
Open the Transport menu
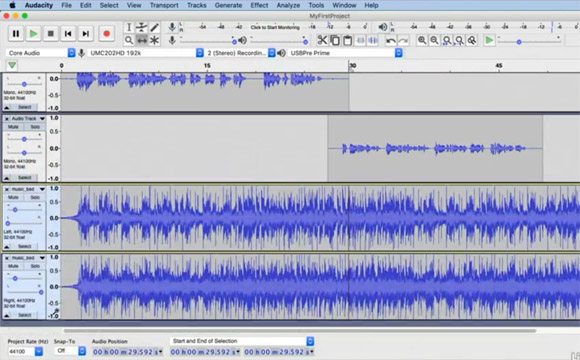pos(164,5)
